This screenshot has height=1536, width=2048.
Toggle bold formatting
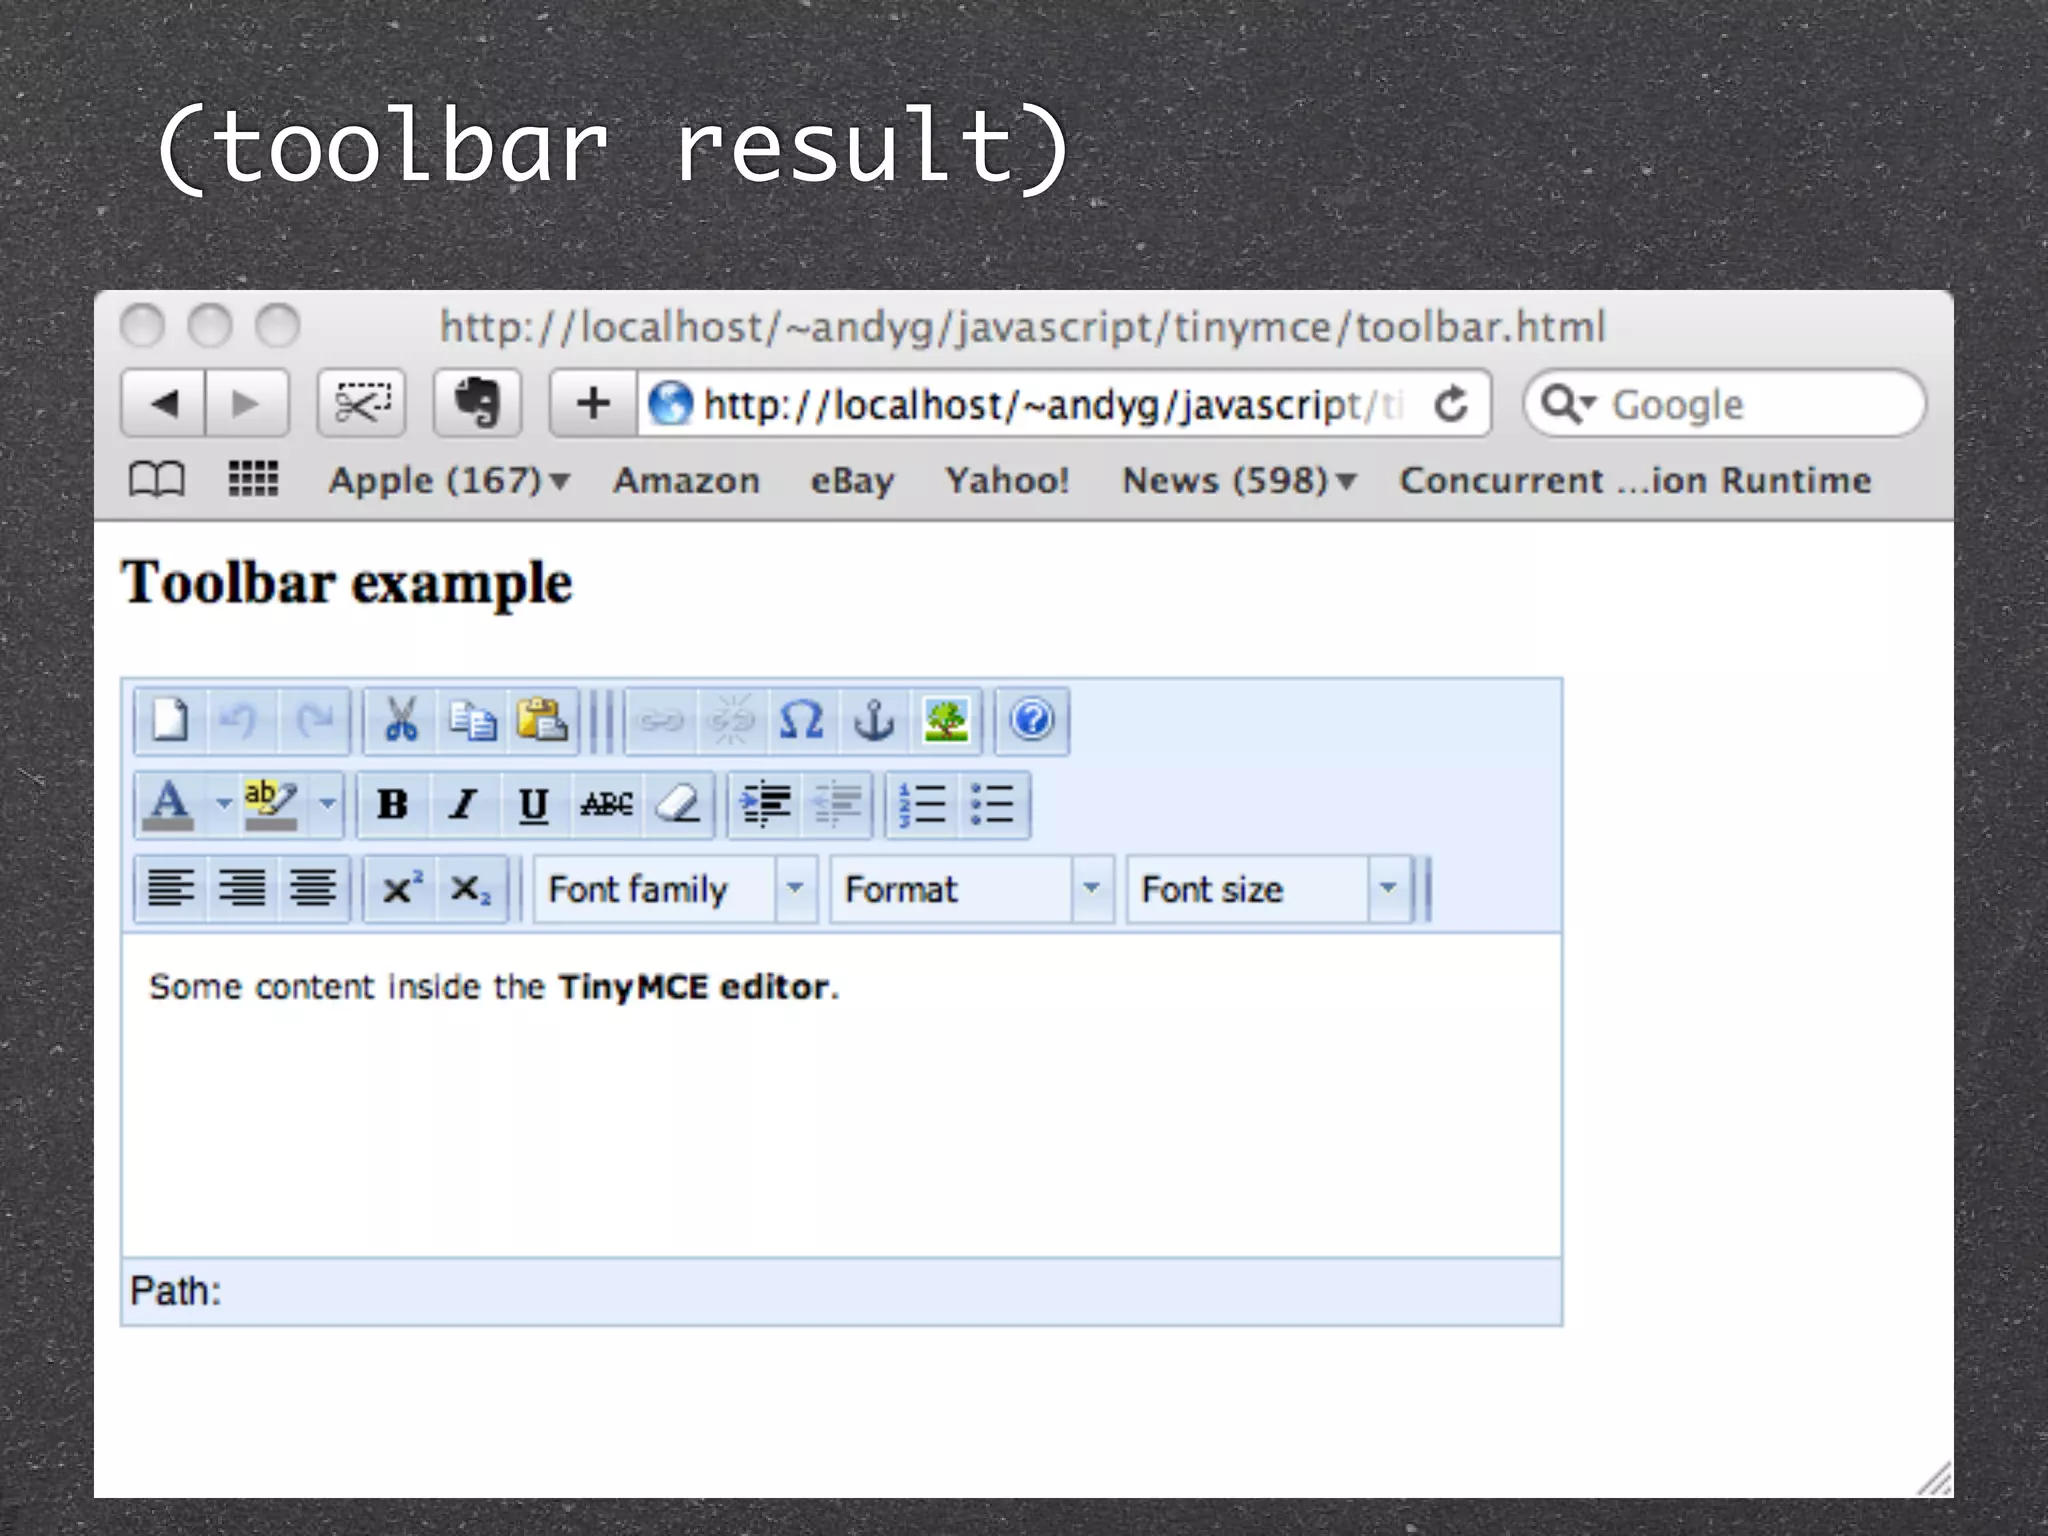tap(393, 804)
